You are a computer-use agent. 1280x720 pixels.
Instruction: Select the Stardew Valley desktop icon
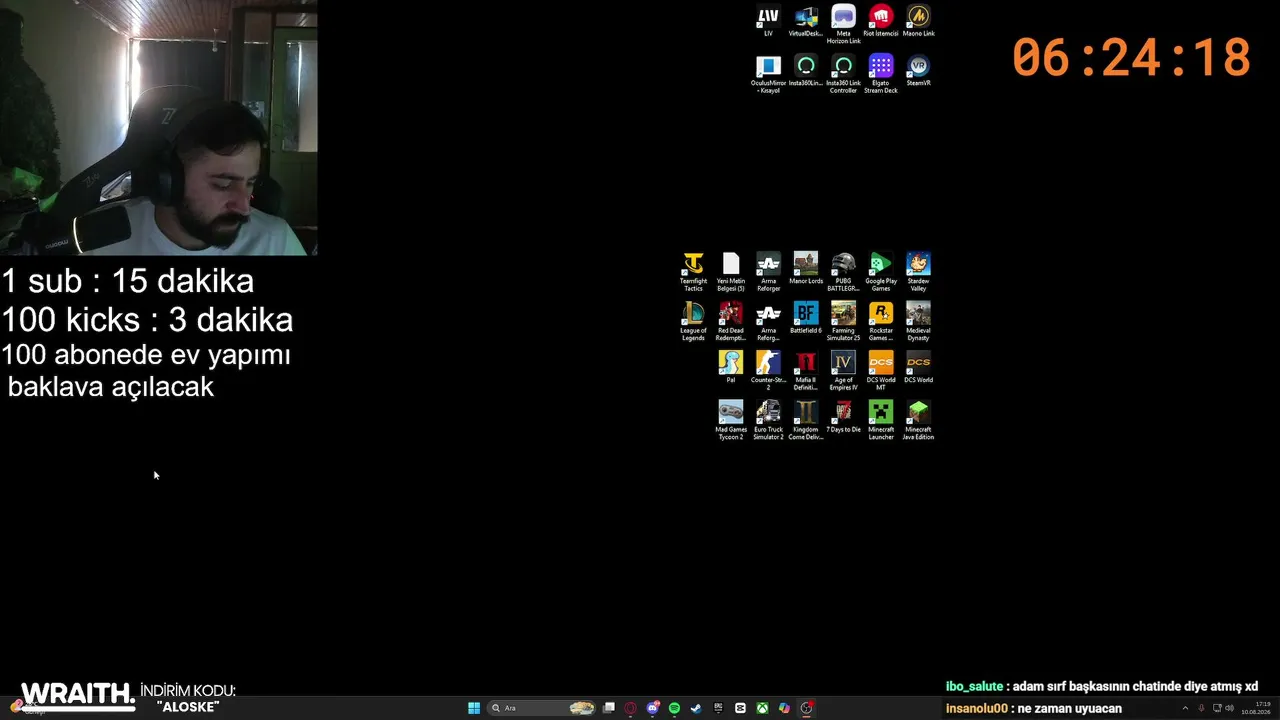(x=918, y=272)
